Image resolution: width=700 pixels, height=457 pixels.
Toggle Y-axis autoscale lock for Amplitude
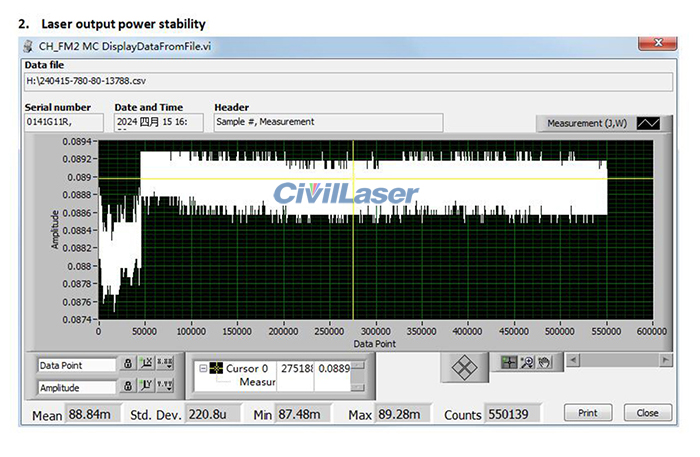(128, 386)
